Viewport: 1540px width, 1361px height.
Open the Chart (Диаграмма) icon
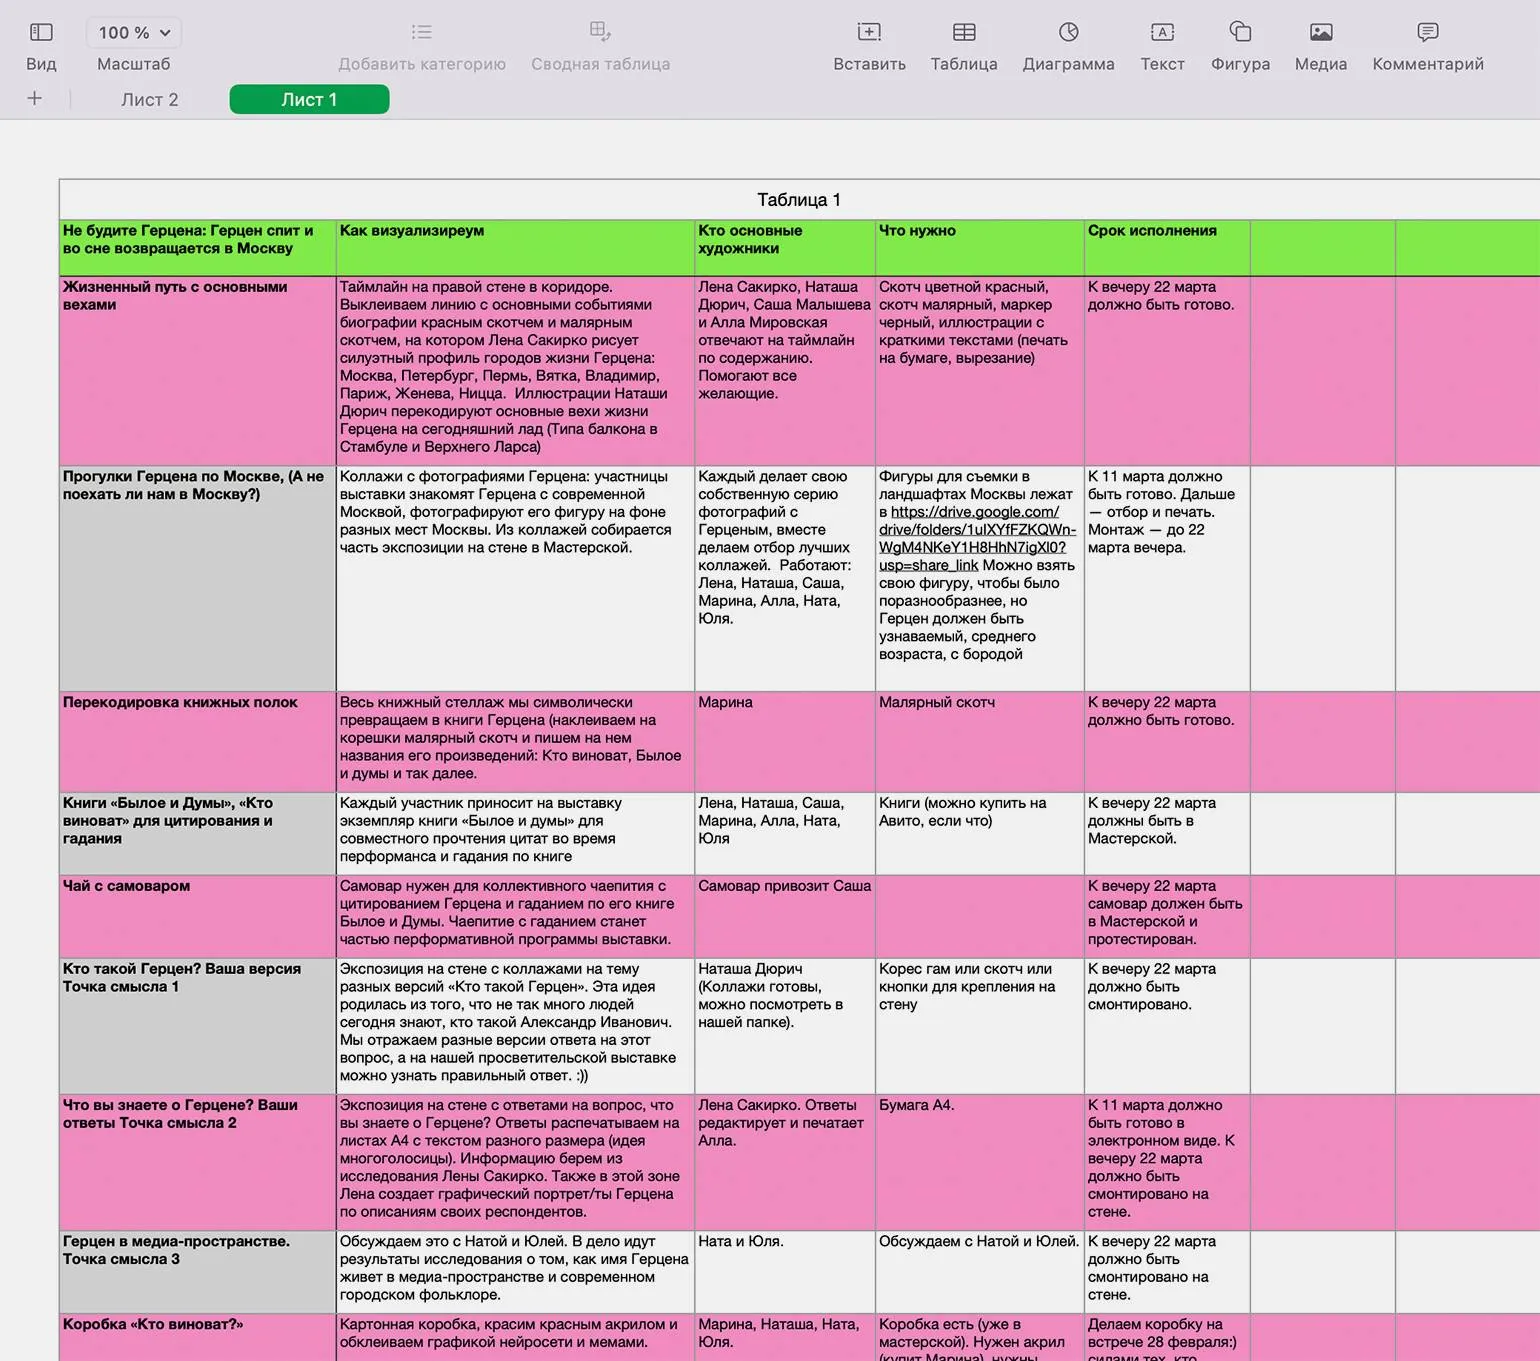1068,33
